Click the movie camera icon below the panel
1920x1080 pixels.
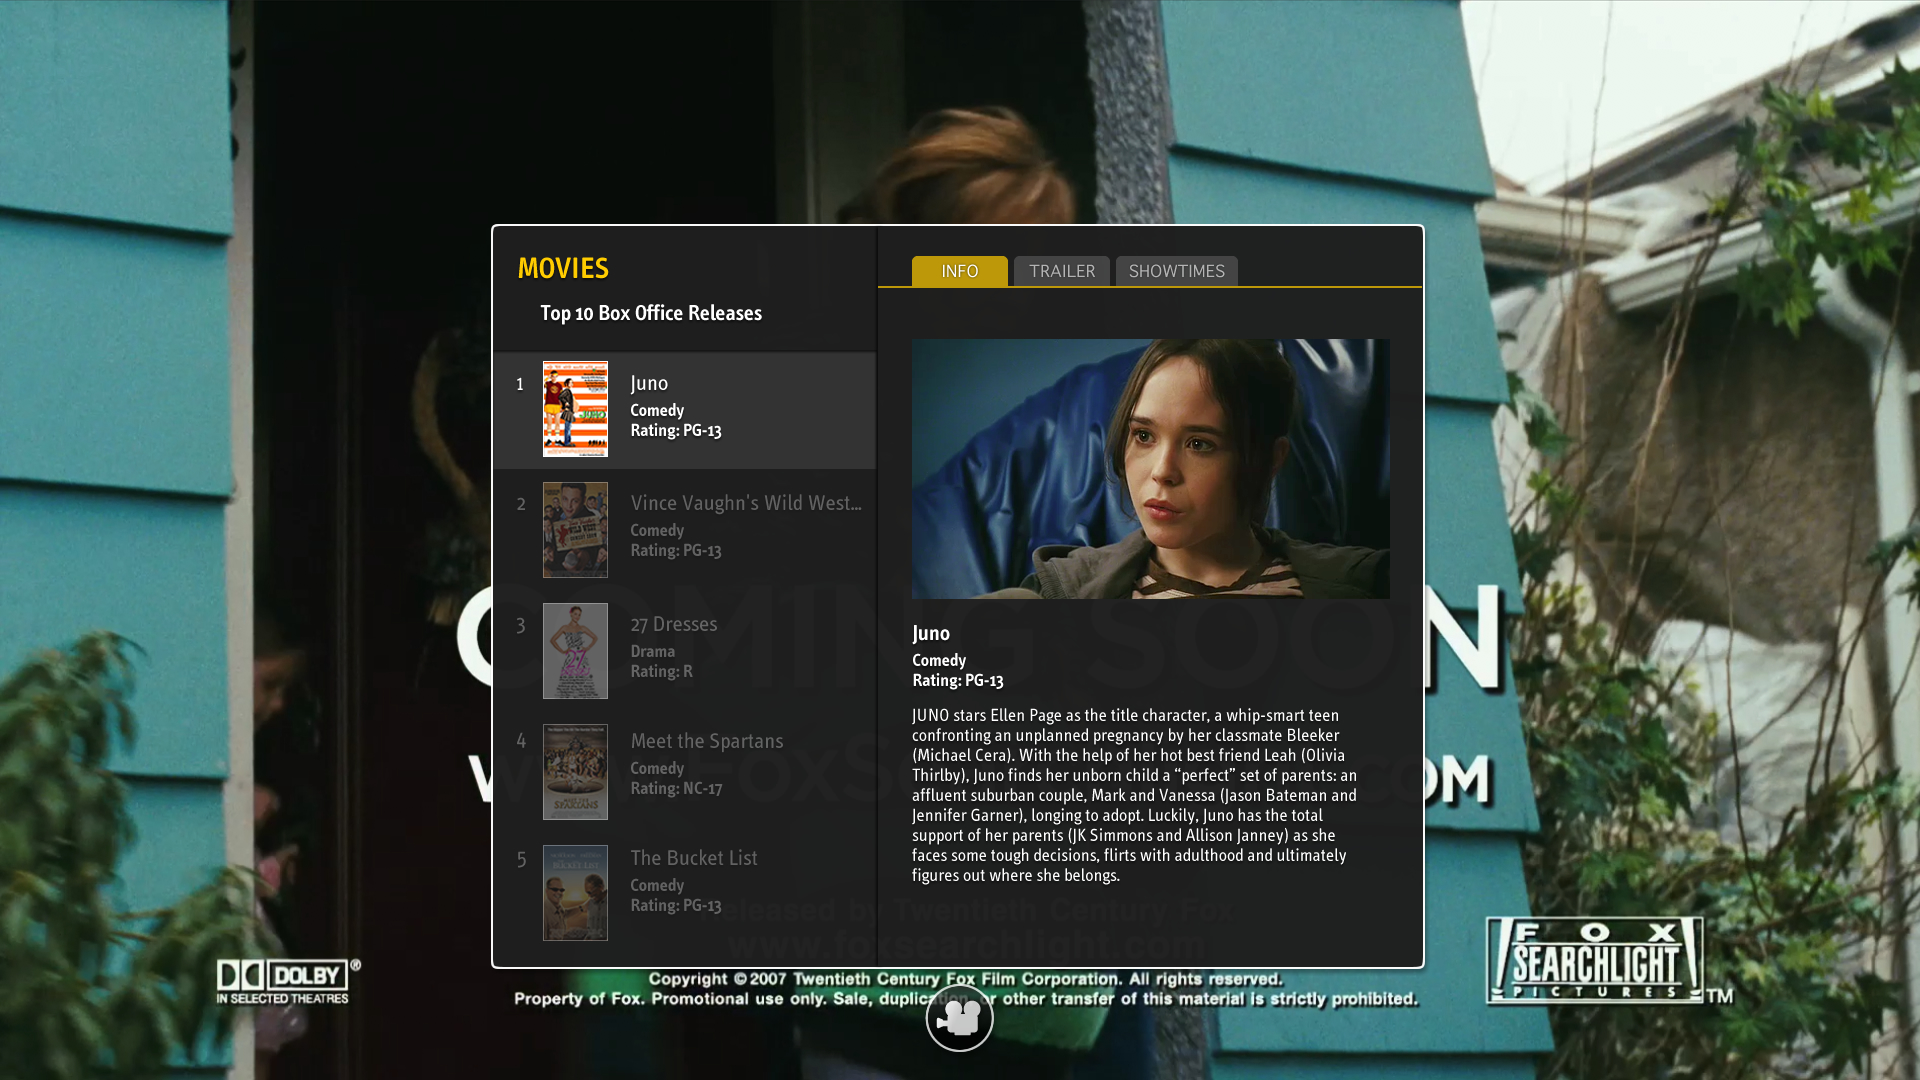959,1018
